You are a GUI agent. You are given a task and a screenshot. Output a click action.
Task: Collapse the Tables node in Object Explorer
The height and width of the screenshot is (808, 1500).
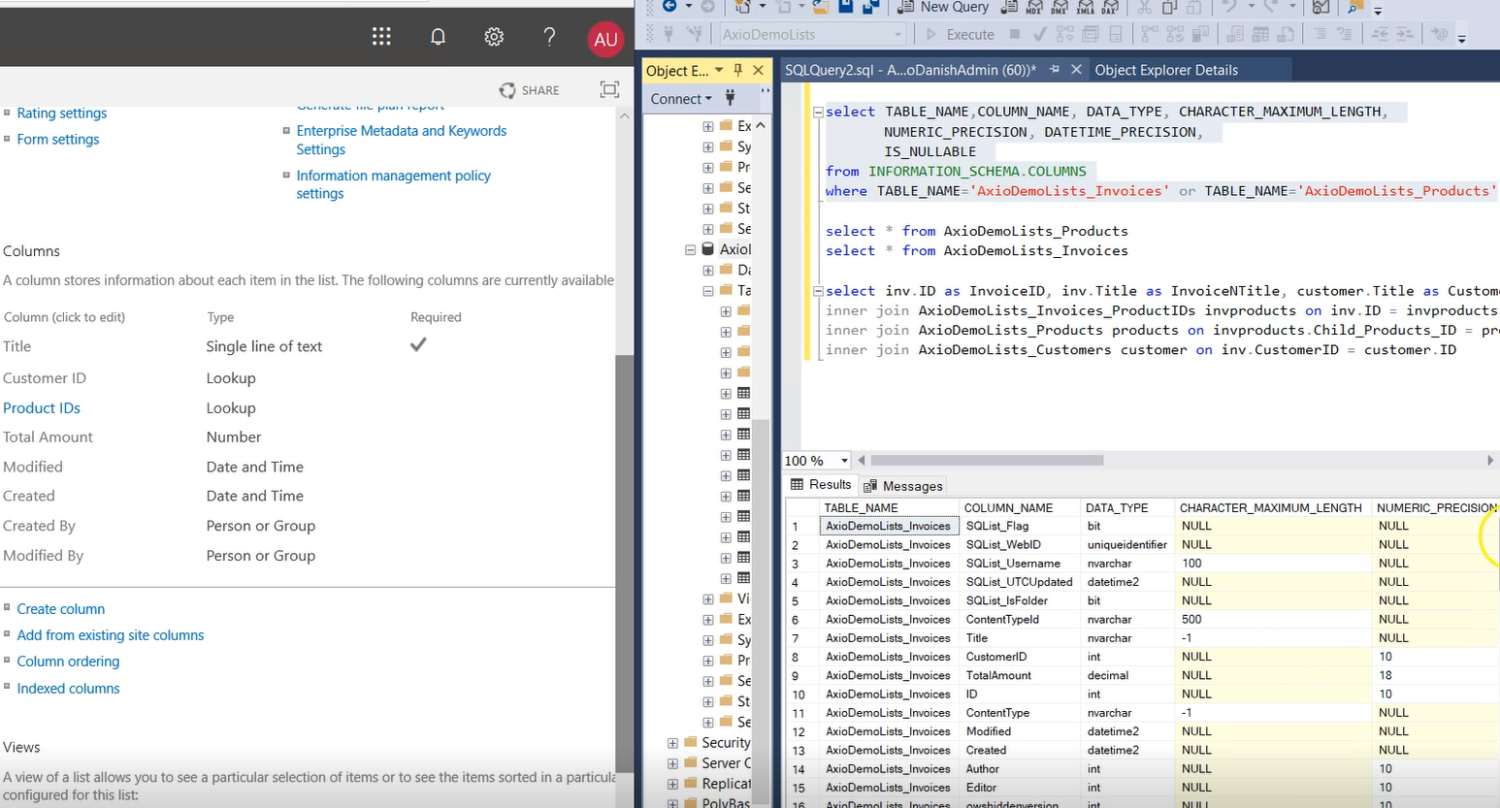(706, 290)
